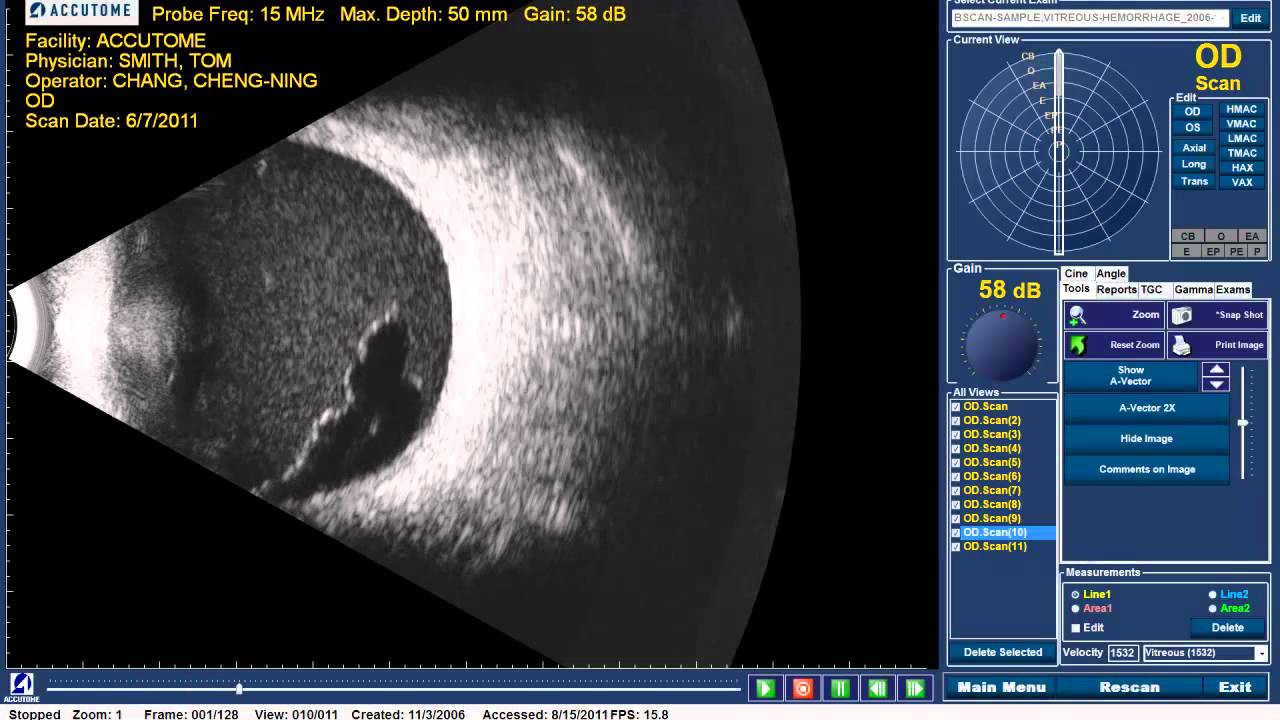Toggle checkbox for OD.Scan(3)
1280x720 pixels.
click(956, 435)
